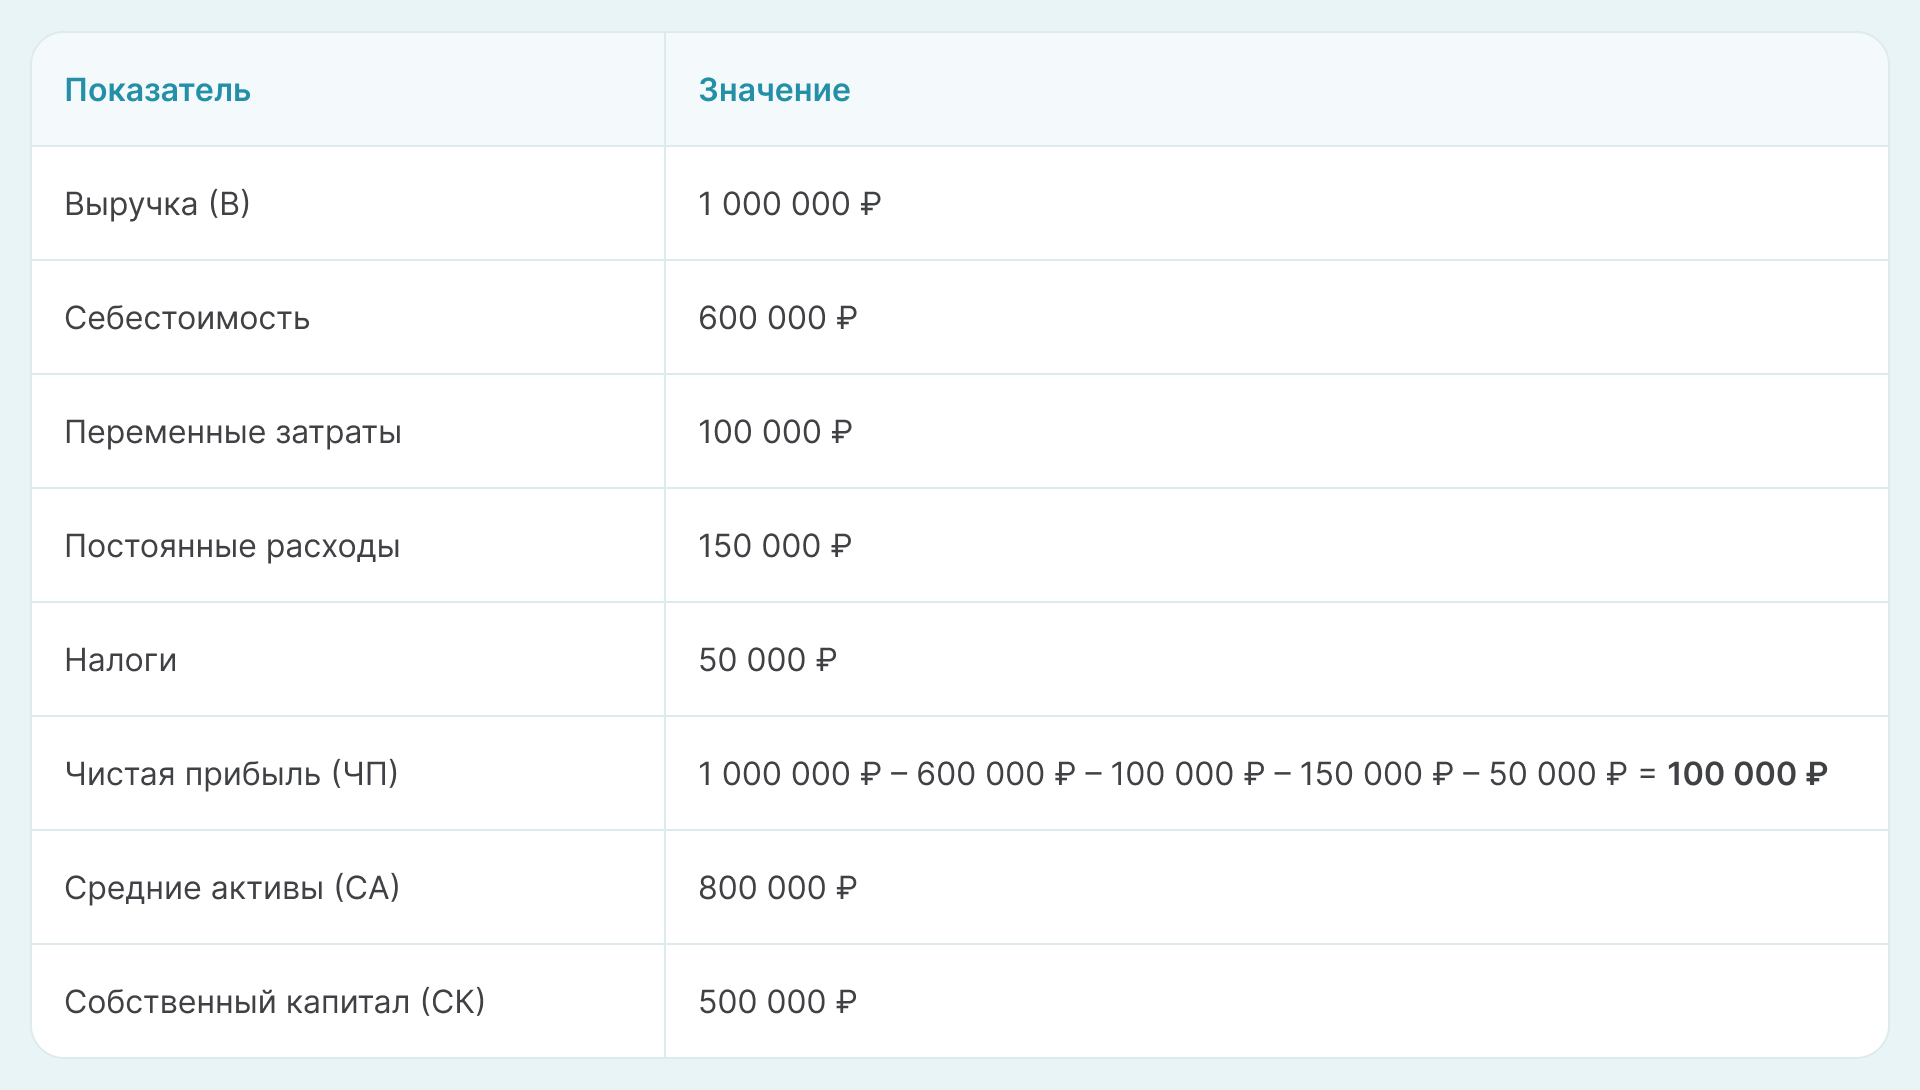1920x1090 pixels.
Task: Select the Себестоимость row label
Action: click(187, 318)
